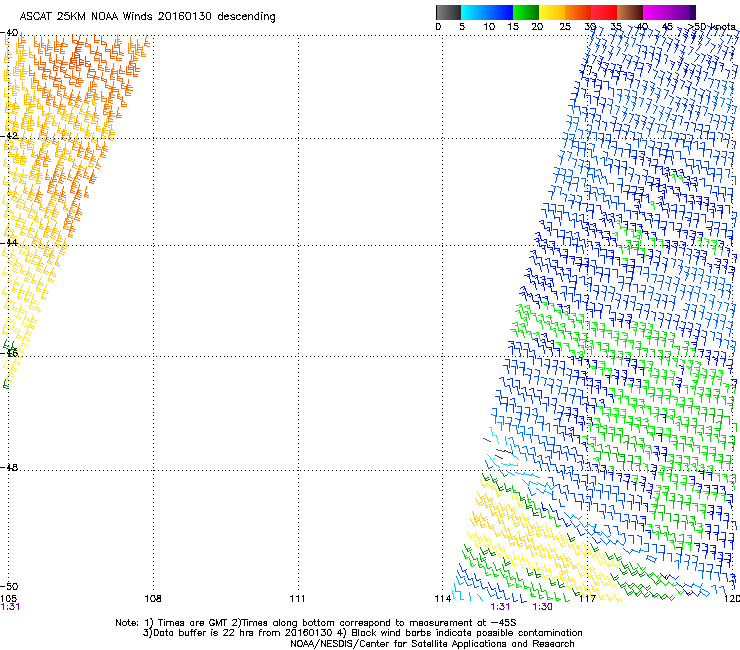
Task: Click the '-42' latitude label
Action: coord(9,136)
